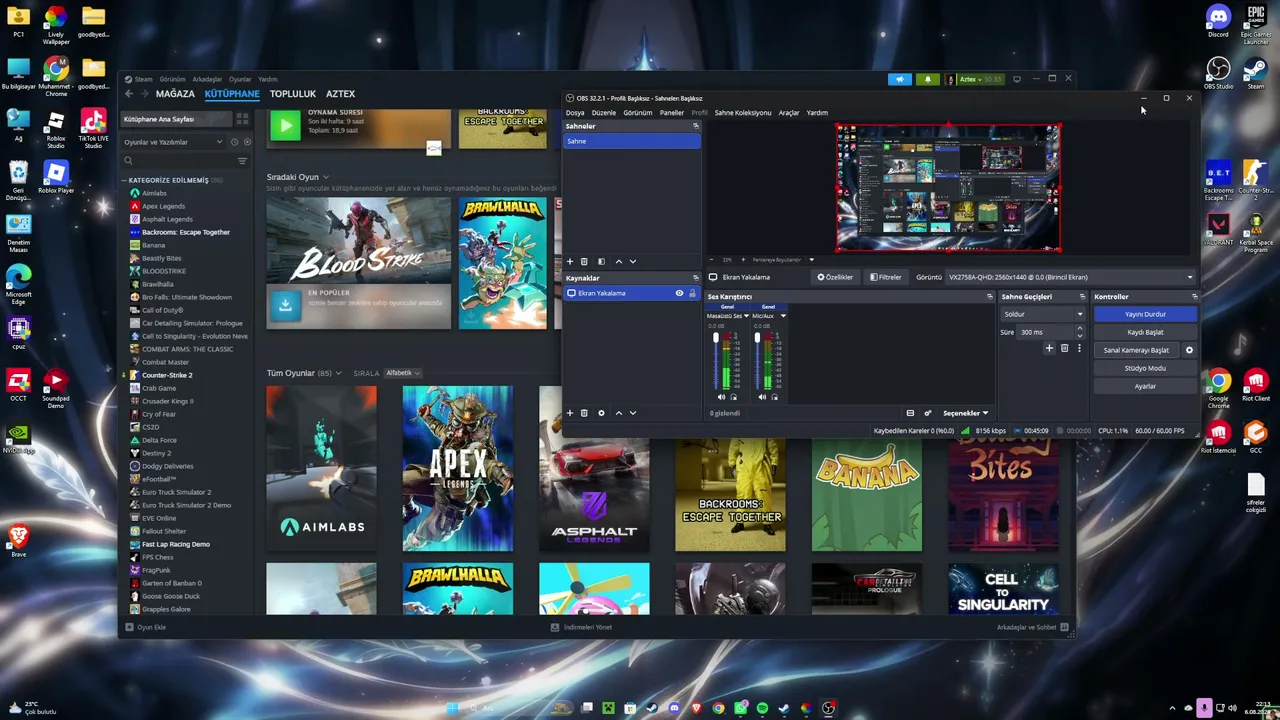The width and height of the screenshot is (1280, 720).
Task: Remove the scene transition with trash icon
Action: pyautogui.click(x=1064, y=348)
